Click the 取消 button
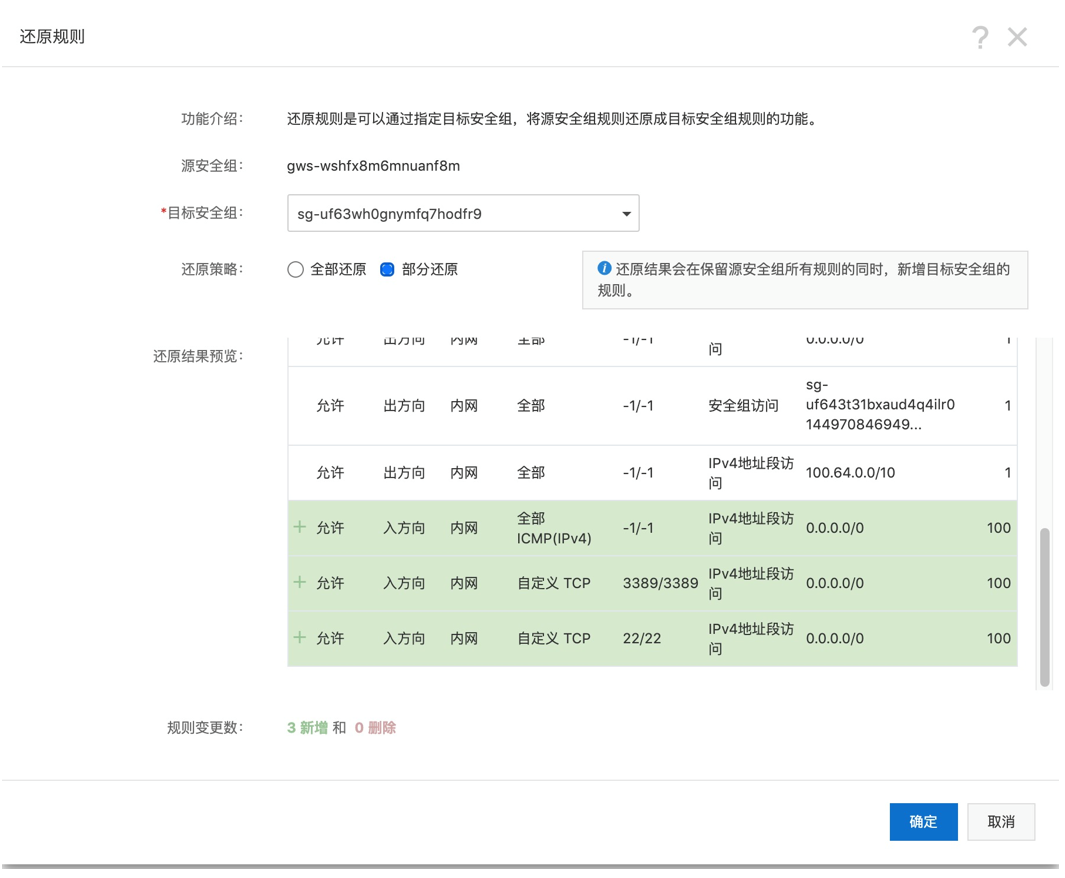This screenshot has width=1065, height=878. coord(1000,821)
